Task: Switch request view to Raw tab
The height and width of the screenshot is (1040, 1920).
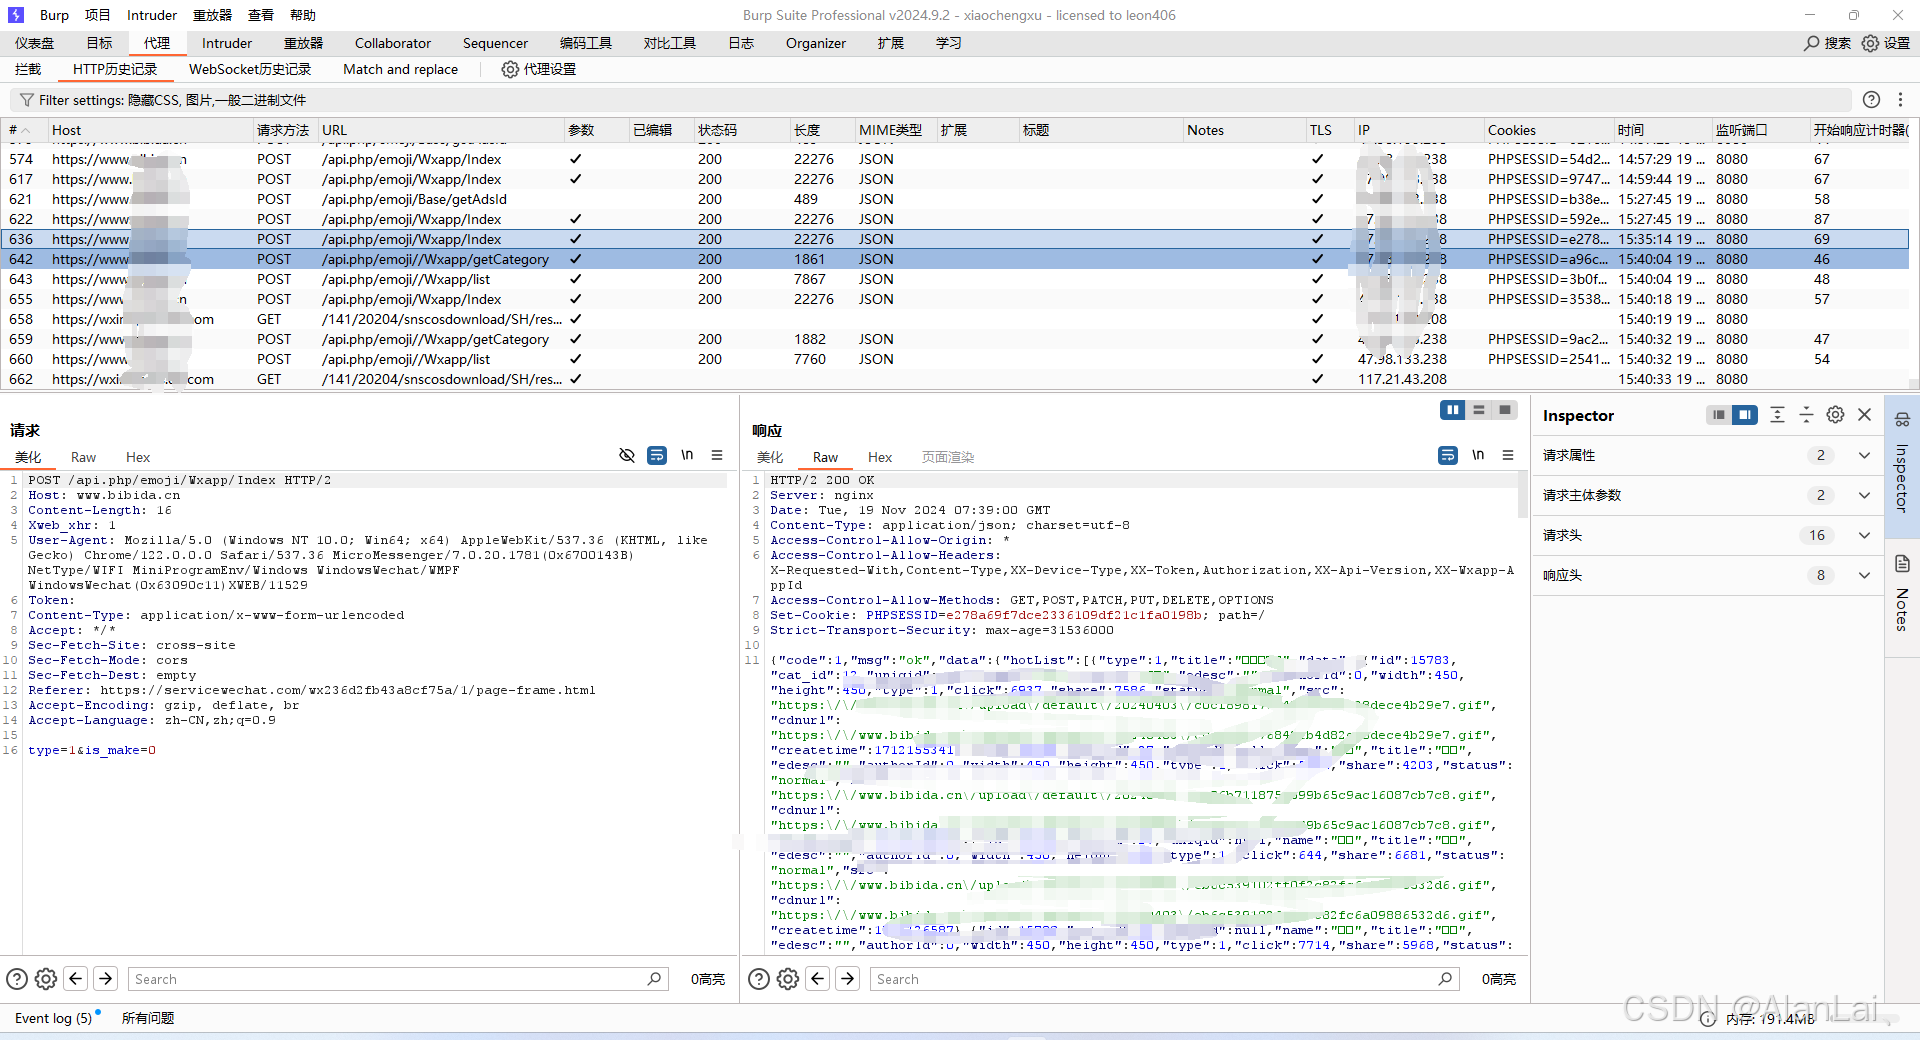Action: click(x=83, y=457)
